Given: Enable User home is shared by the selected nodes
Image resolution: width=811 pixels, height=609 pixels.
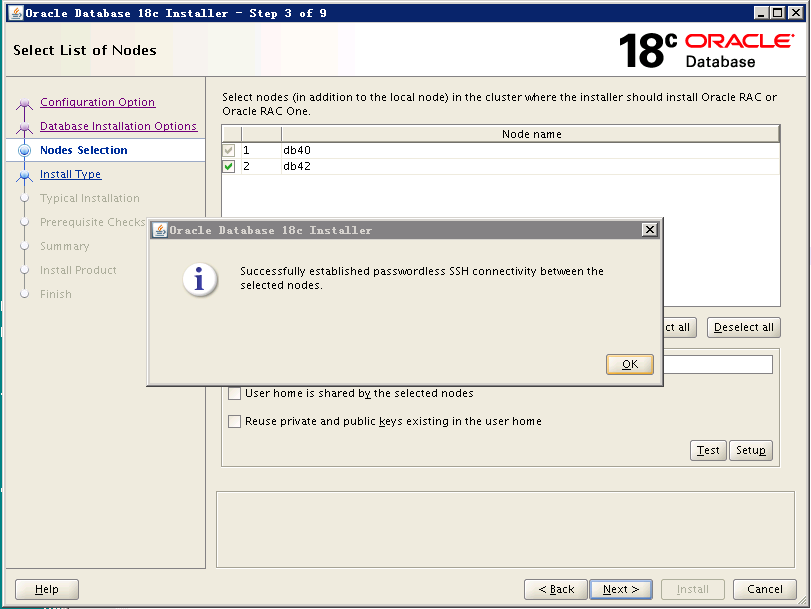Looking at the screenshot, I should [234, 393].
